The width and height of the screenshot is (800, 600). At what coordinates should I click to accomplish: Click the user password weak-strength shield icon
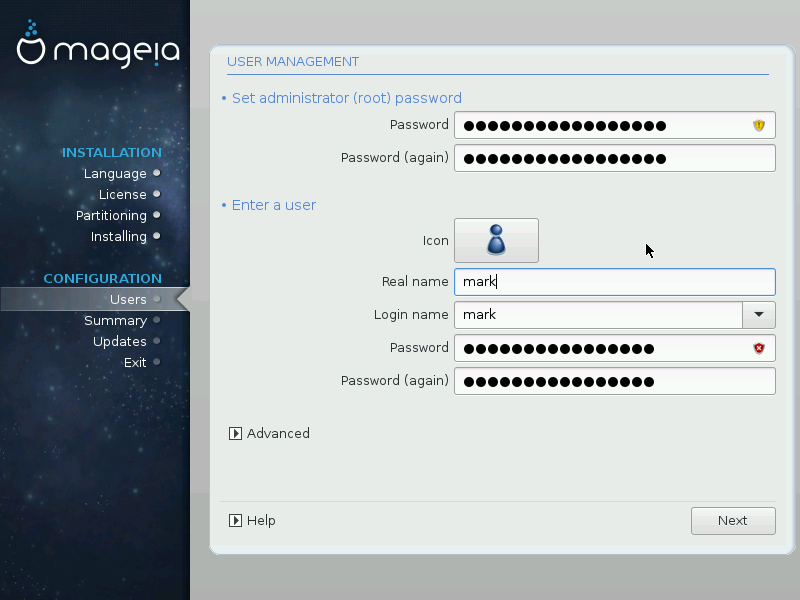click(x=759, y=348)
